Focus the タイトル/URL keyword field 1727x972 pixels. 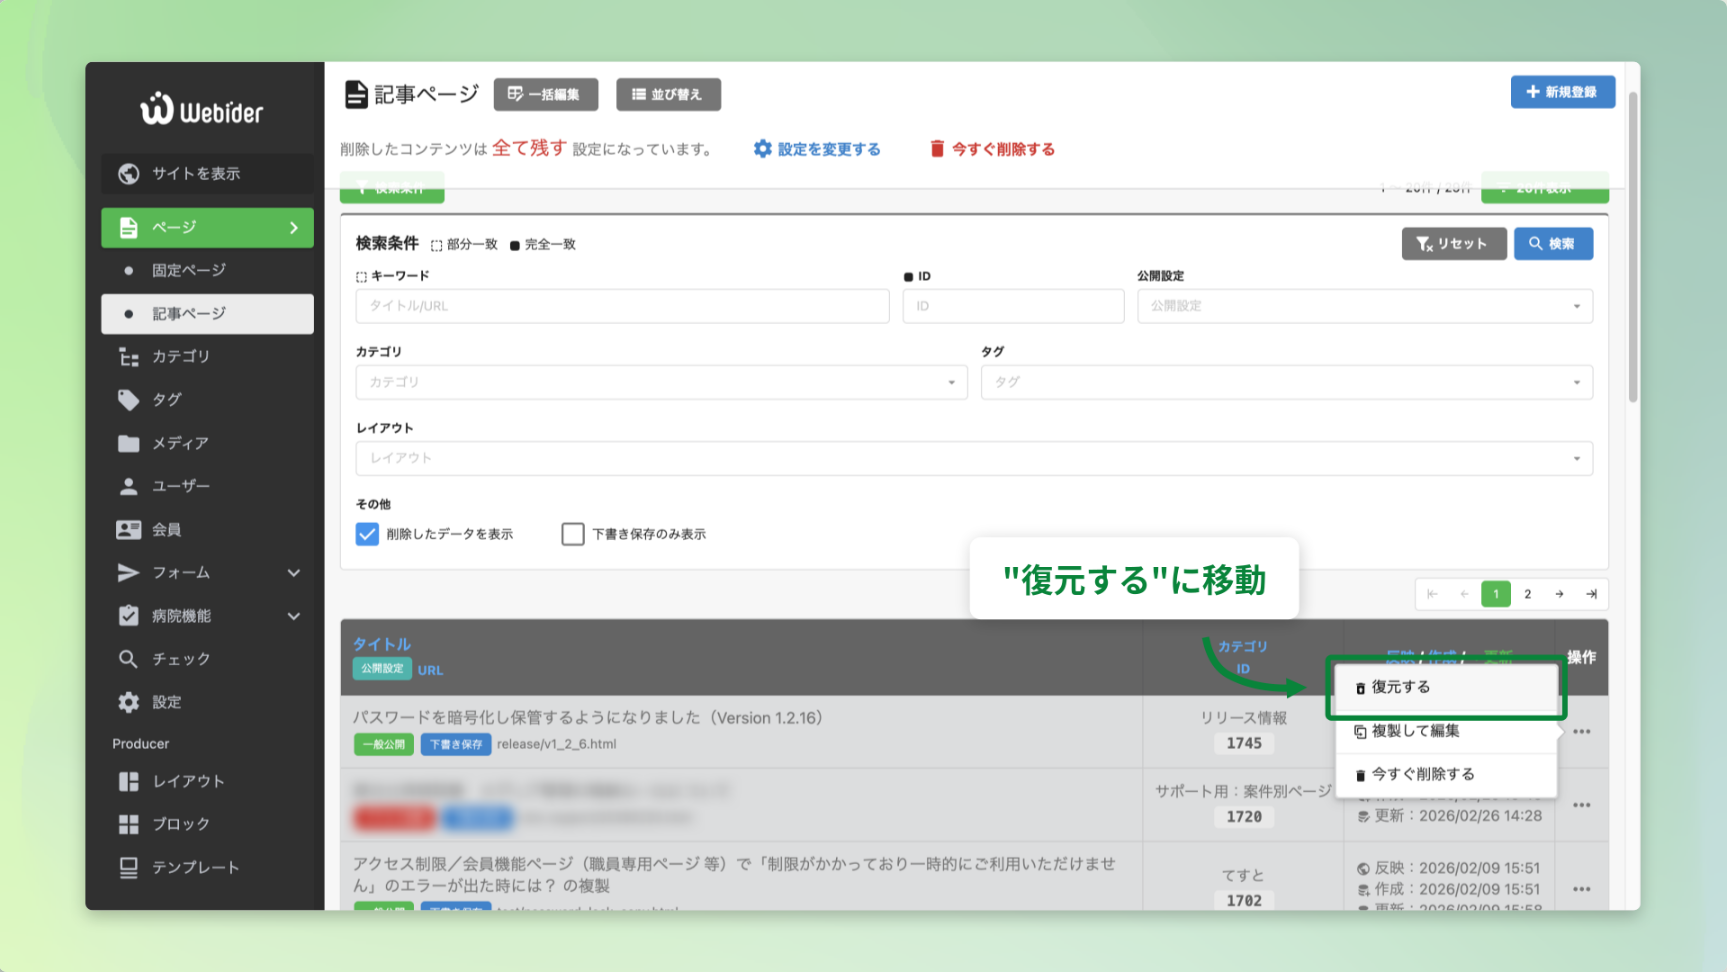(622, 306)
